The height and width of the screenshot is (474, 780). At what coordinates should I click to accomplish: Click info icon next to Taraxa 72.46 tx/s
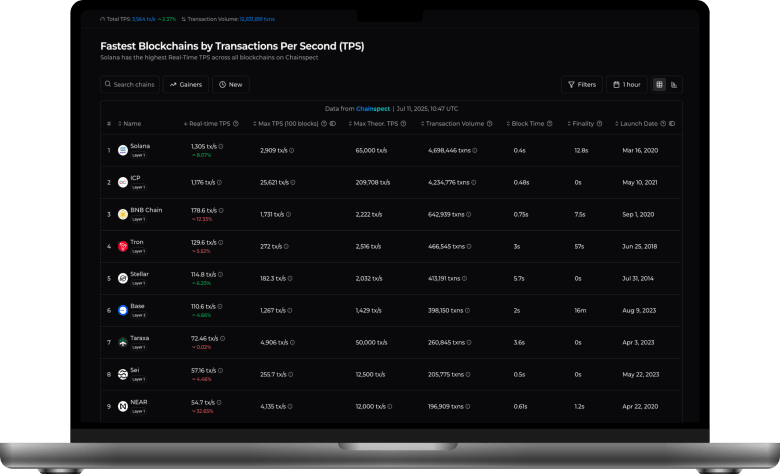click(x=222, y=339)
